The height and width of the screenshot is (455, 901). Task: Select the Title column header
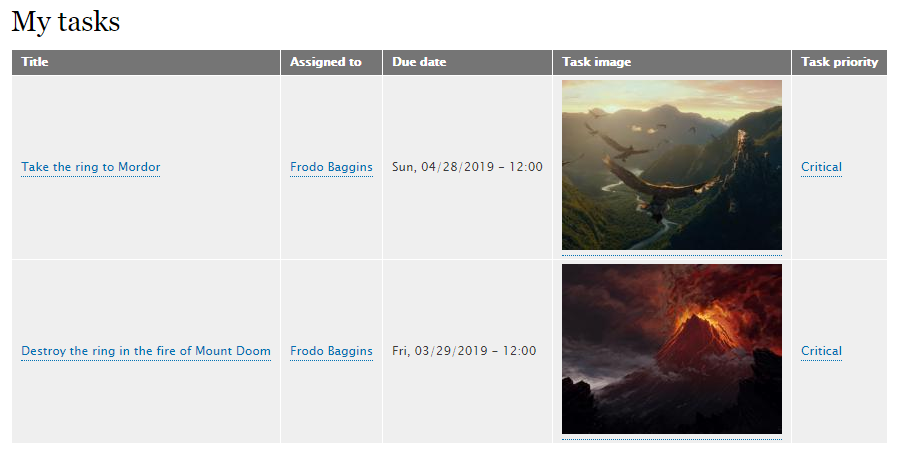coord(34,62)
